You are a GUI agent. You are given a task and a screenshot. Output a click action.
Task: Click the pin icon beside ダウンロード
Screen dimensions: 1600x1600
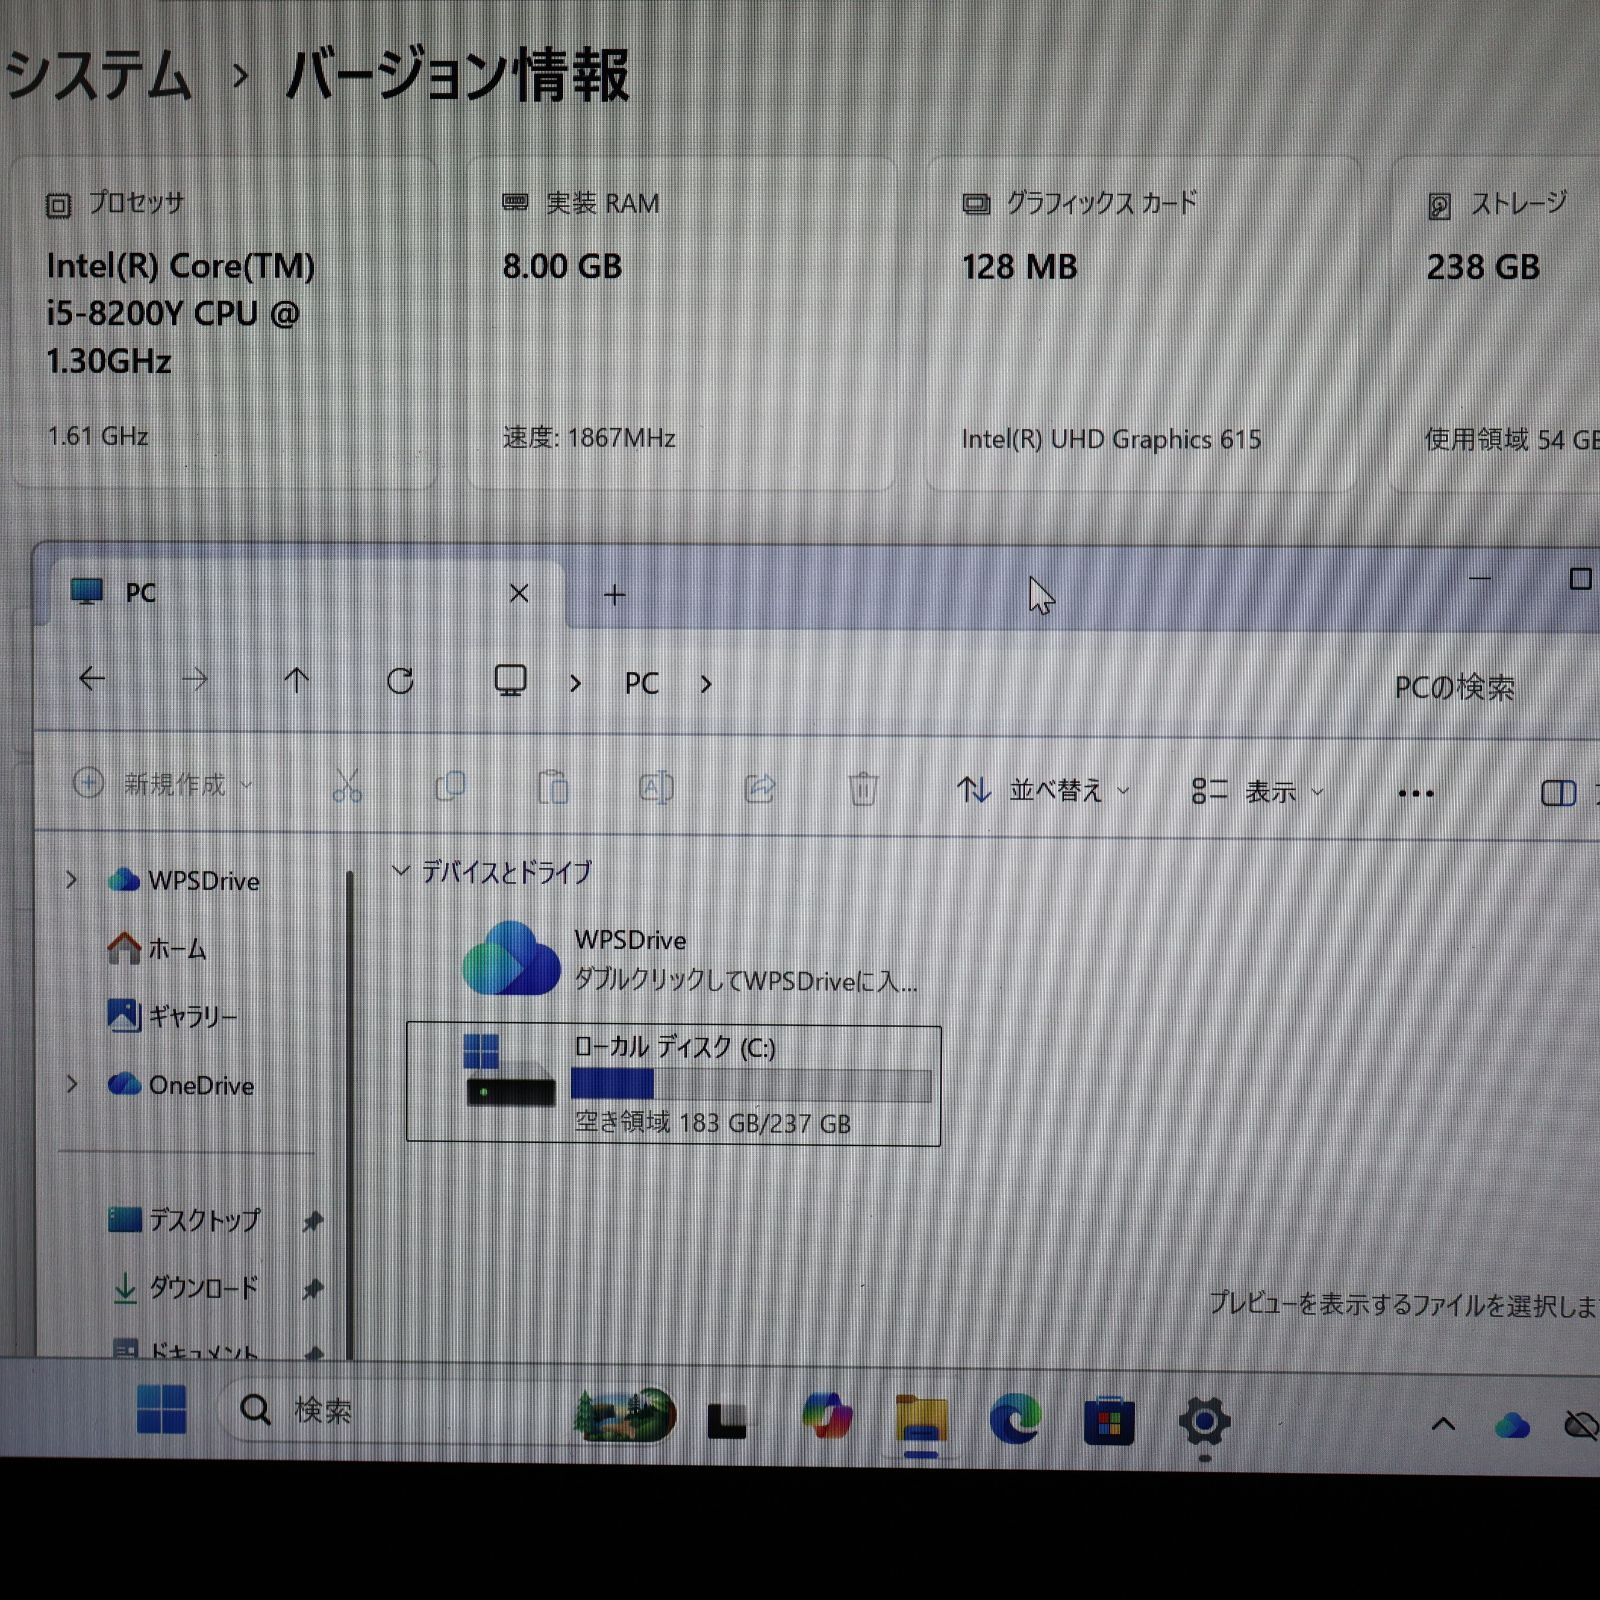(x=313, y=1289)
